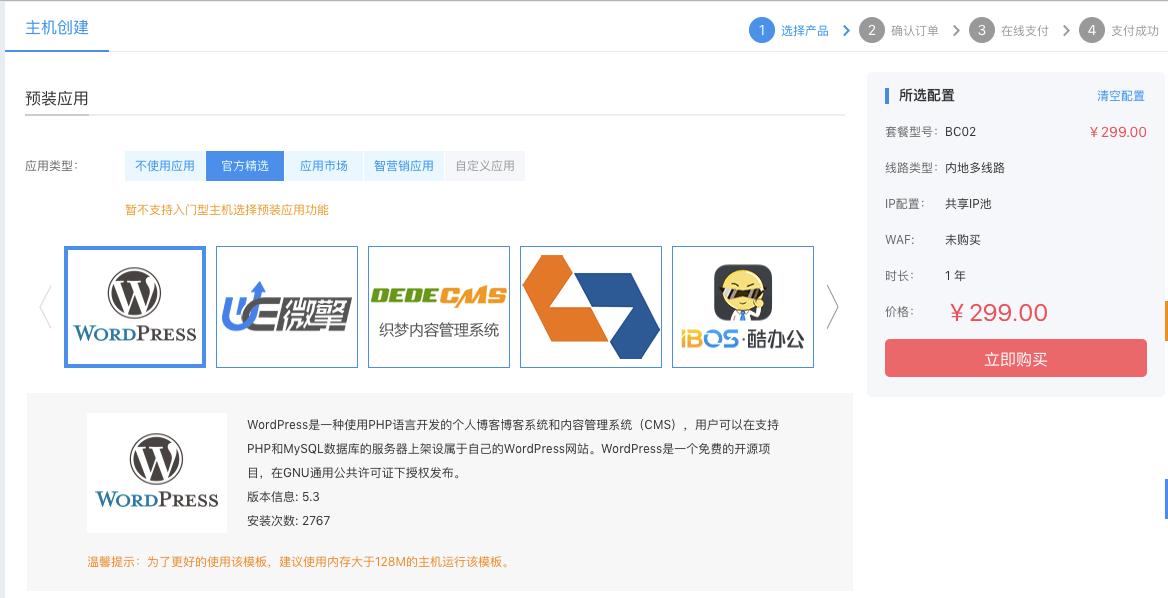
Task: Click the 立即购买 button
Action: click(1015, 358)
